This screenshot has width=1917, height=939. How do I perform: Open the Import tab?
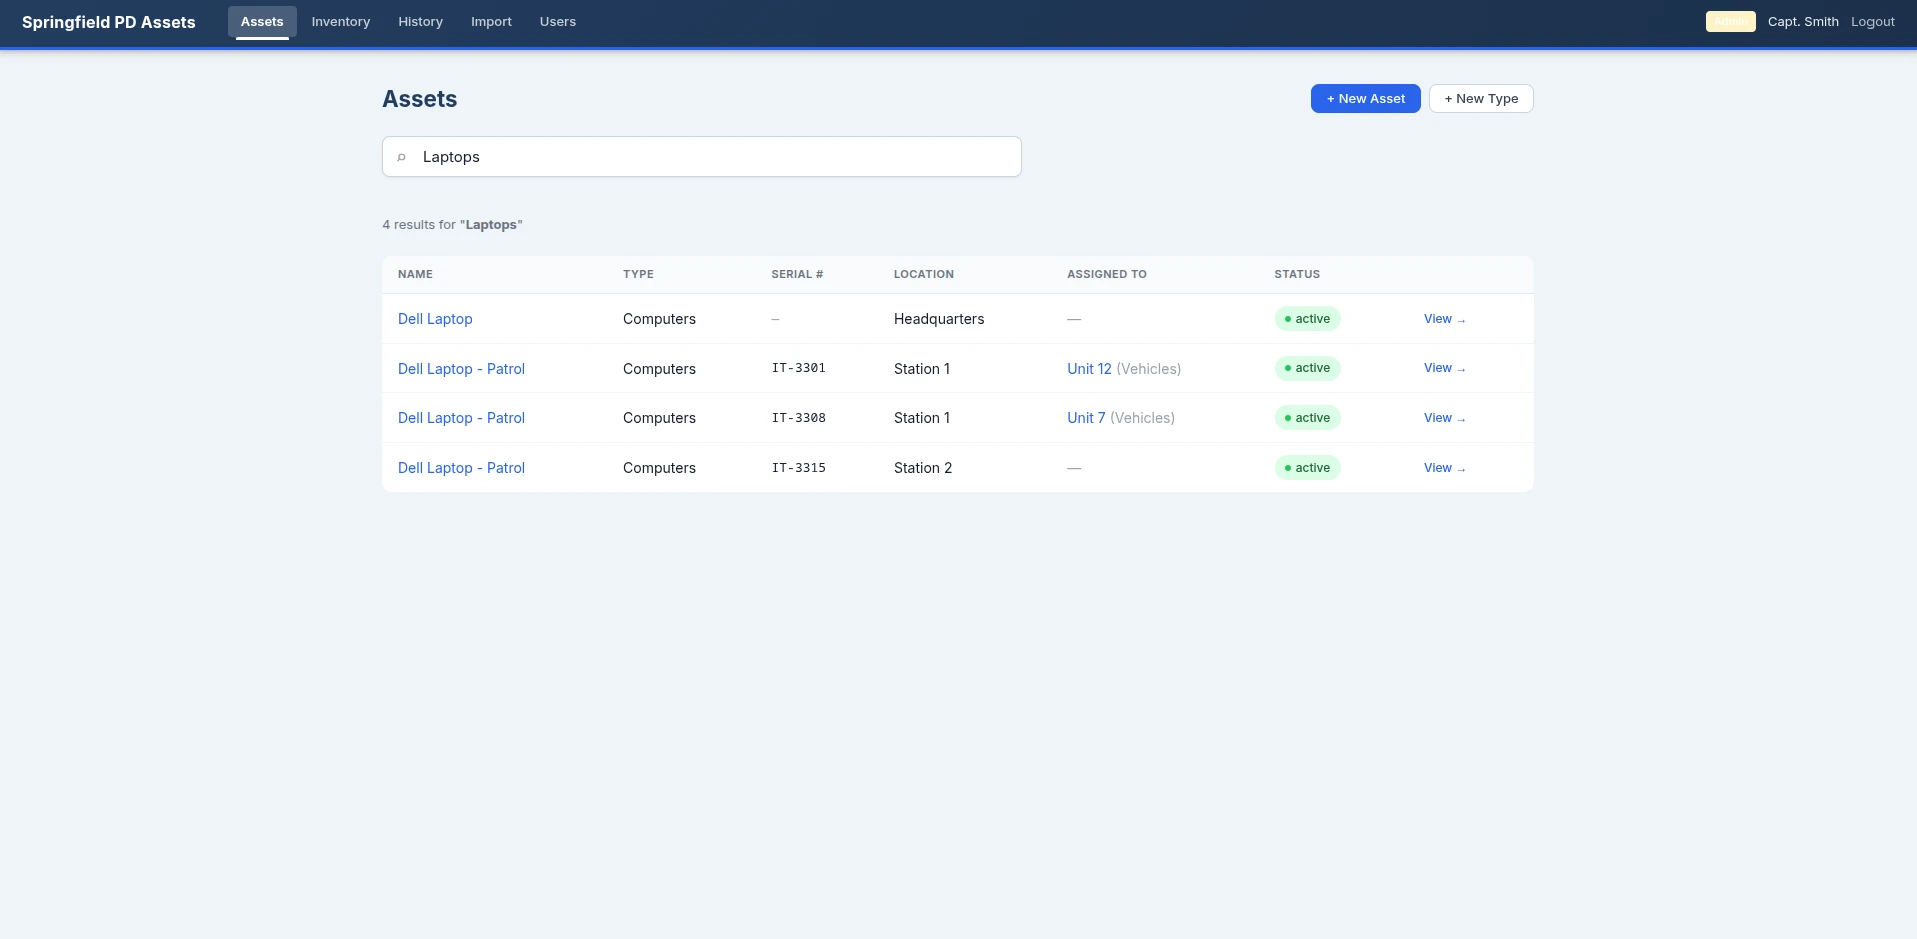pos(491,22)
